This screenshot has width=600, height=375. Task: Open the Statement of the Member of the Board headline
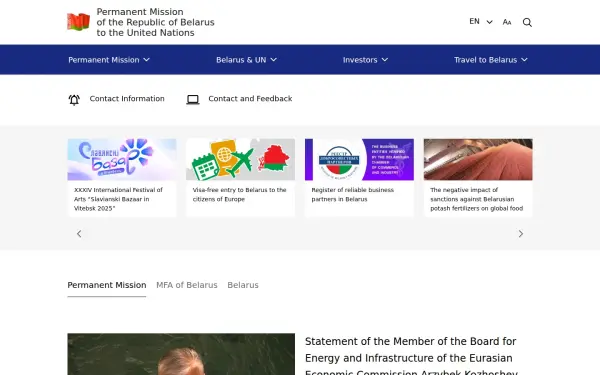click(411, 356)
